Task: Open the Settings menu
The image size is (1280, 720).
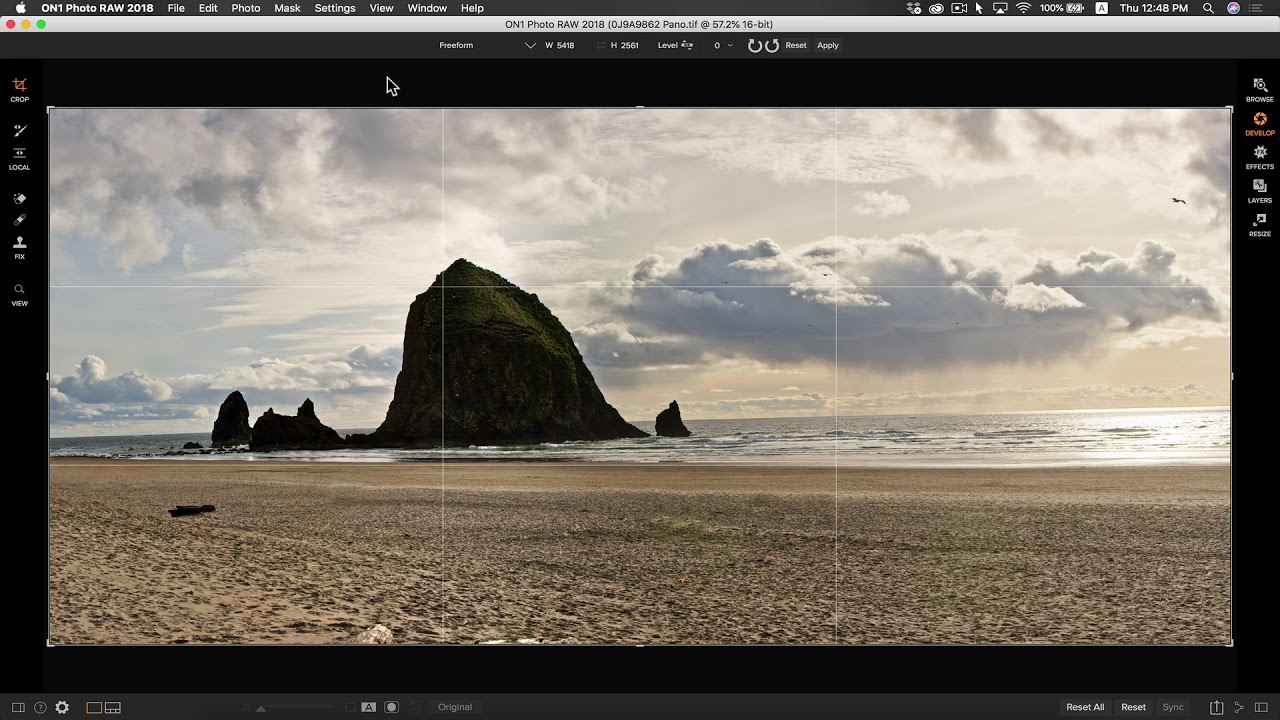Action: click(x=335, y=8)
